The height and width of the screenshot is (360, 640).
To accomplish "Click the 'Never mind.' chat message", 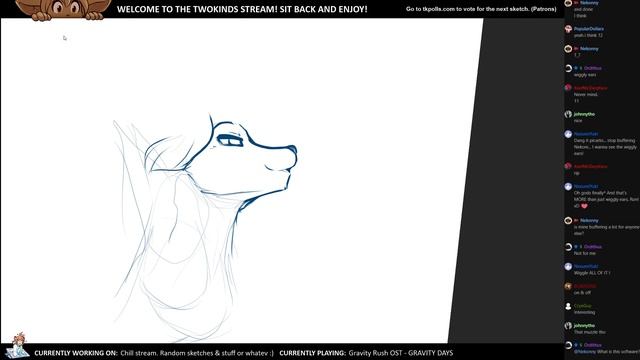I will pyautogui.click(x=586, y=95).
